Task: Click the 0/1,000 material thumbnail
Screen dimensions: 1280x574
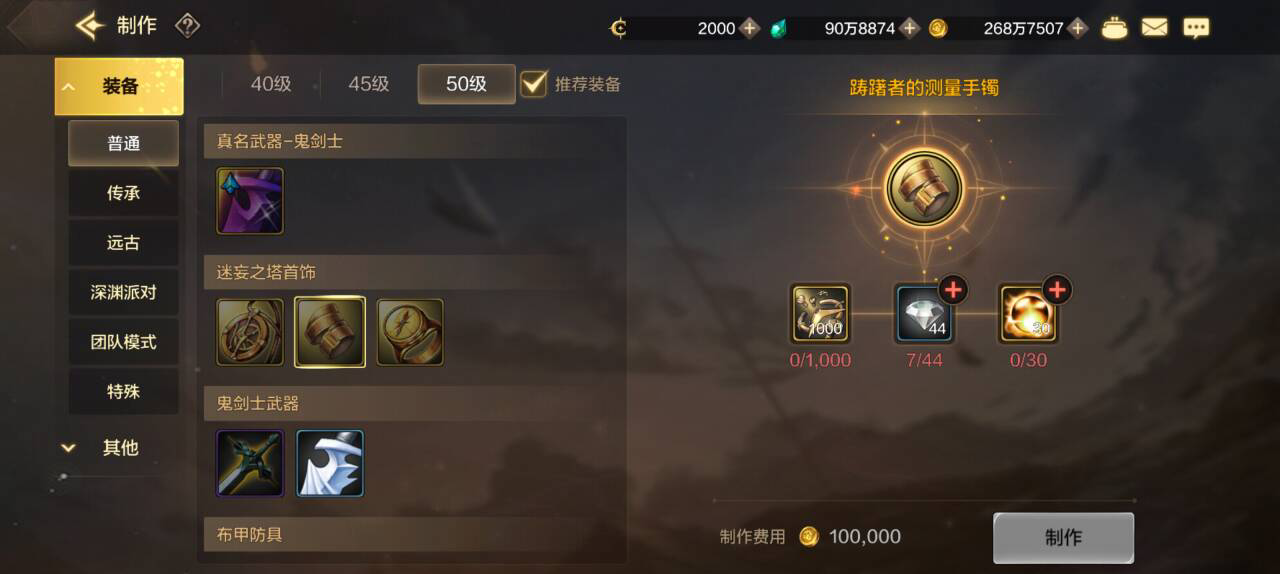Action: tap(820, 314)
